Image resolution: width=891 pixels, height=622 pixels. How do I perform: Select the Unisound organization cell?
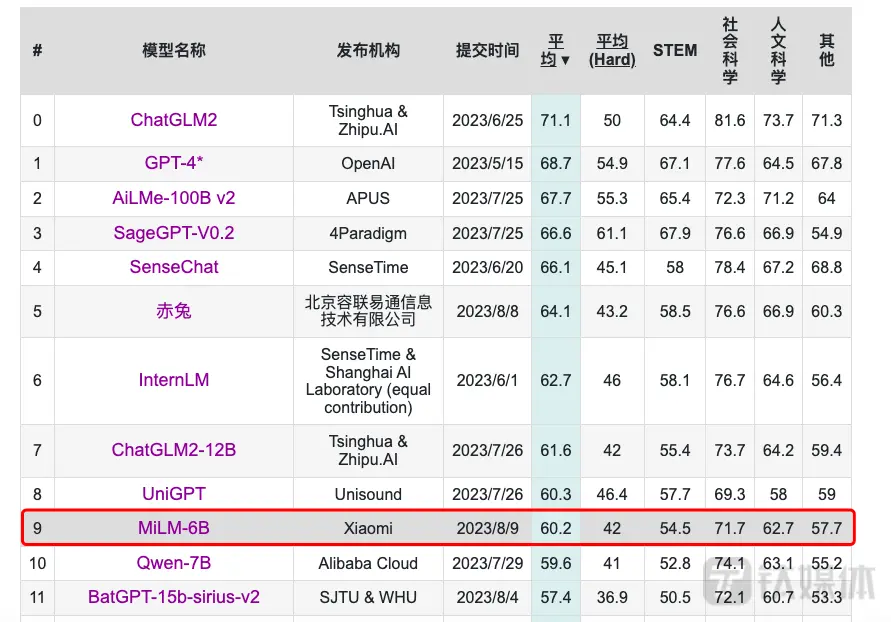(x=368, y=494)
